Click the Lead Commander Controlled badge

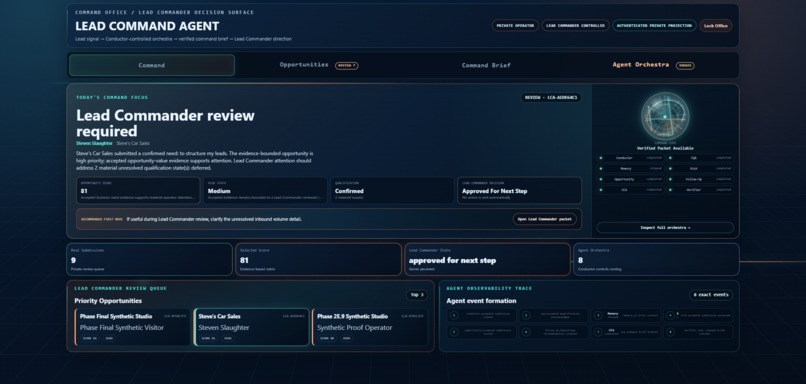575,26
